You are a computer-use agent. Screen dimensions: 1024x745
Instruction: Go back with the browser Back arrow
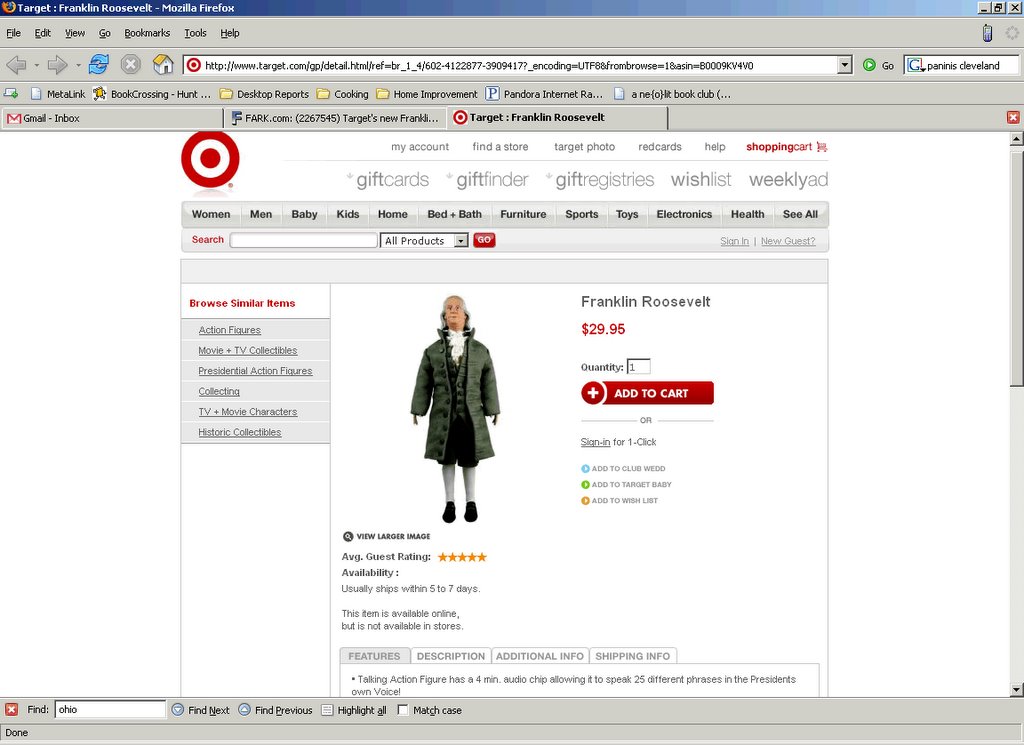coord(16,65)
